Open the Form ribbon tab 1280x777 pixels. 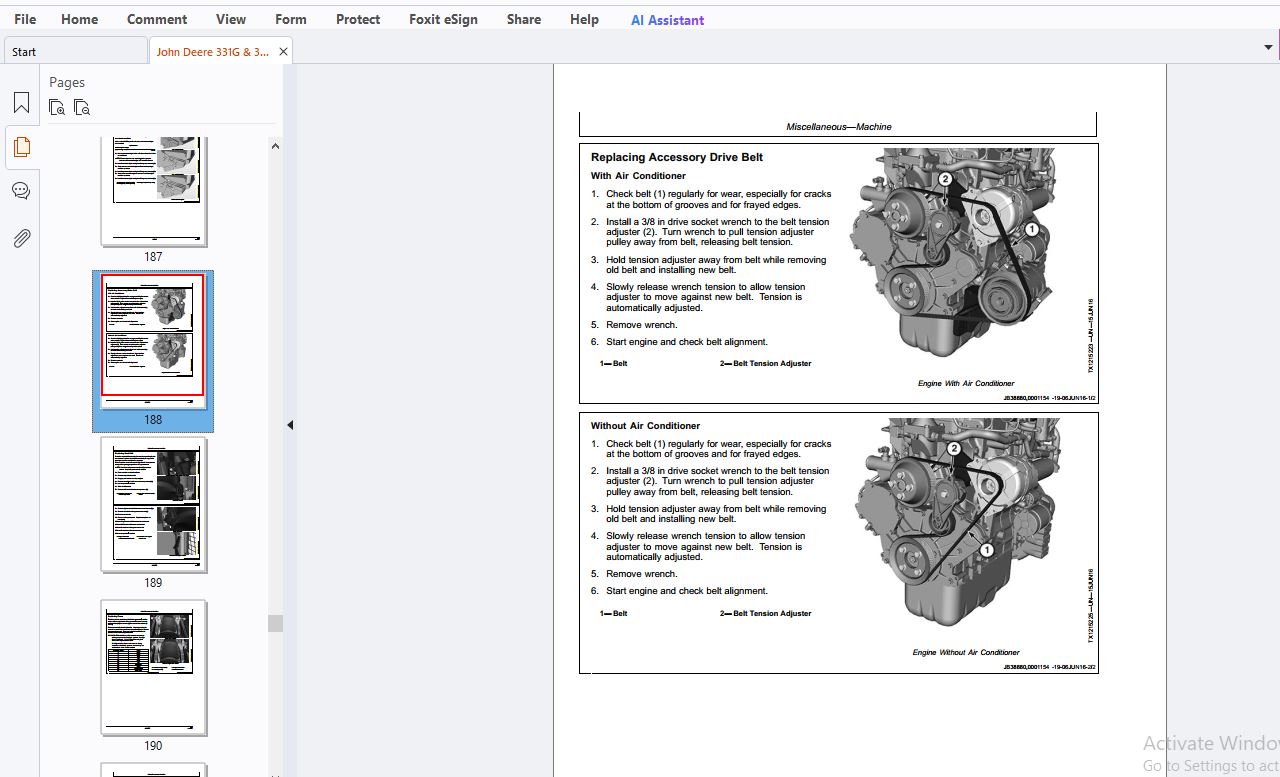[x=291, y=19]
